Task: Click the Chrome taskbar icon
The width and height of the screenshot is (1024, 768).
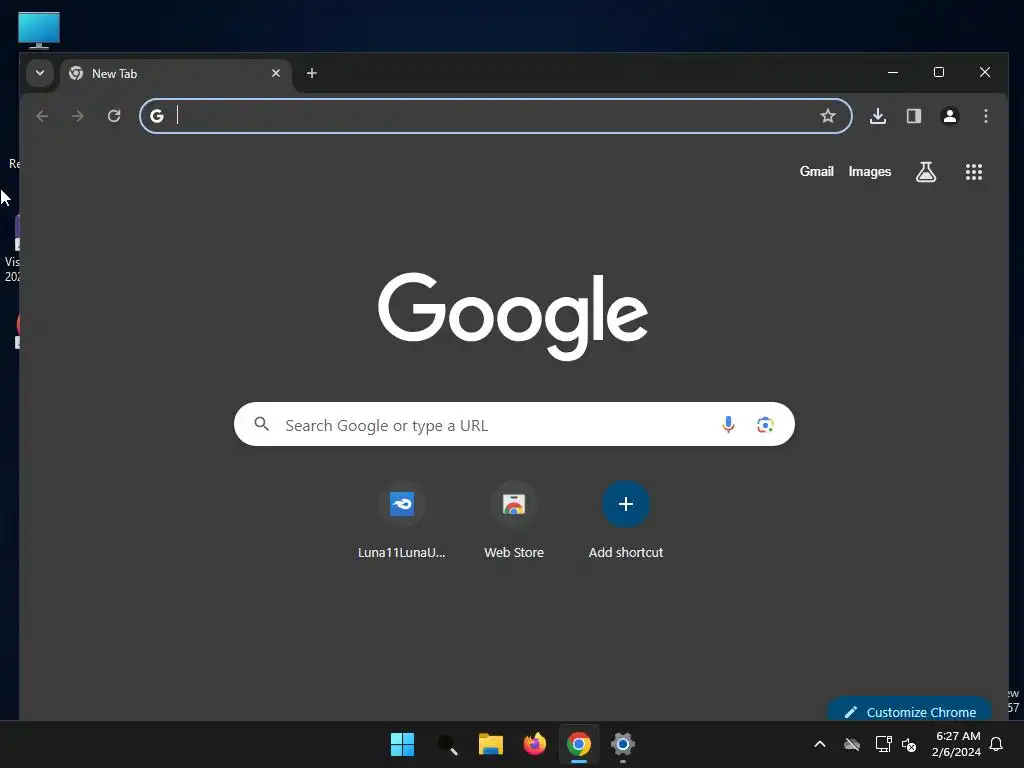Action: 579,744
